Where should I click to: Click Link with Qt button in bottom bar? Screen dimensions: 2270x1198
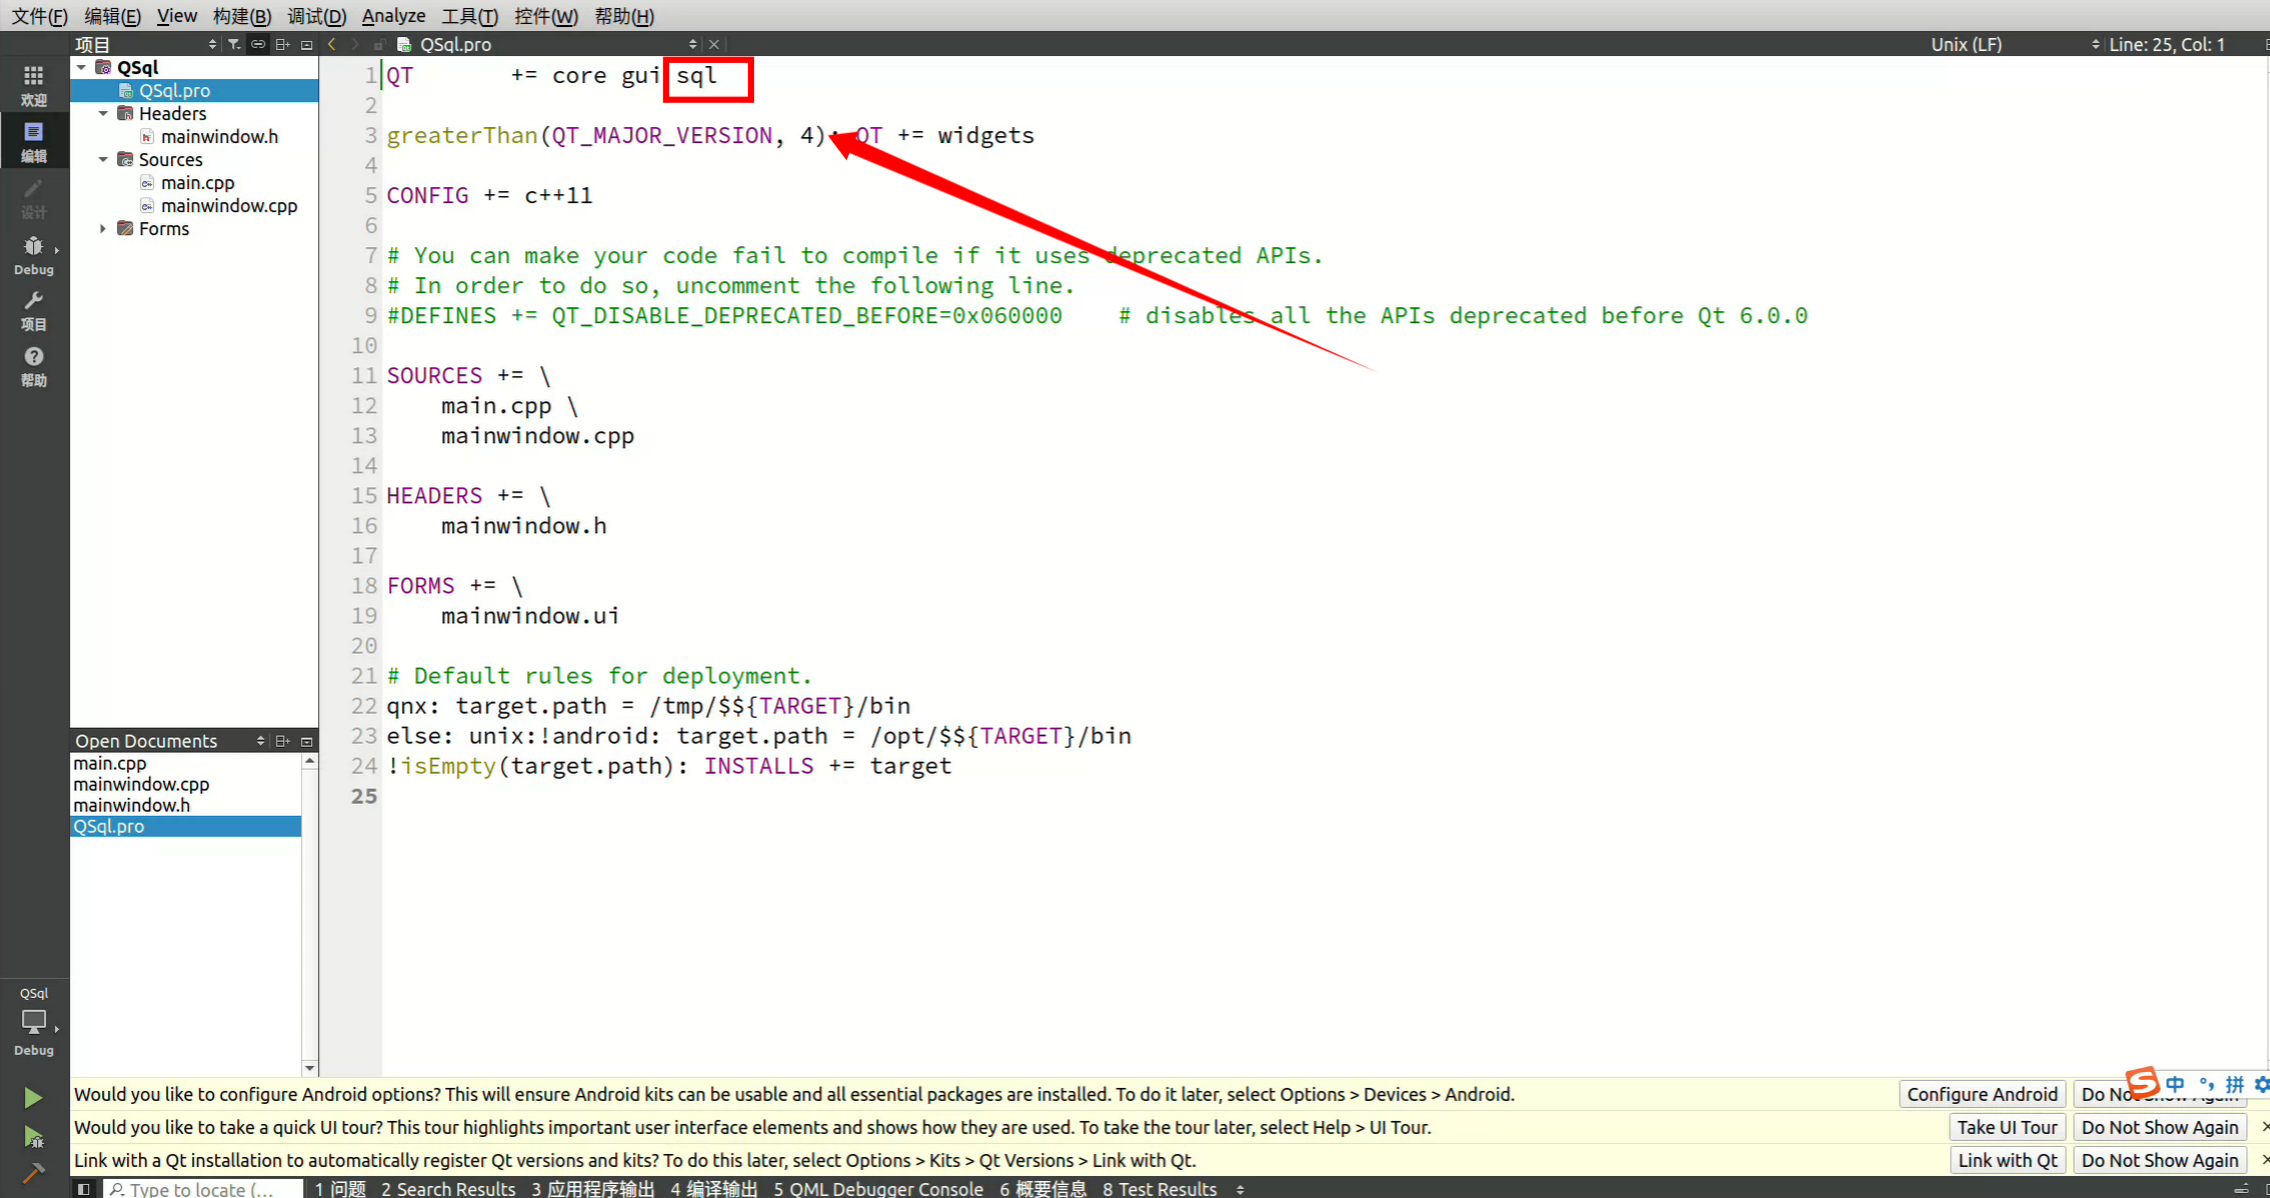pos(2009,1159)
